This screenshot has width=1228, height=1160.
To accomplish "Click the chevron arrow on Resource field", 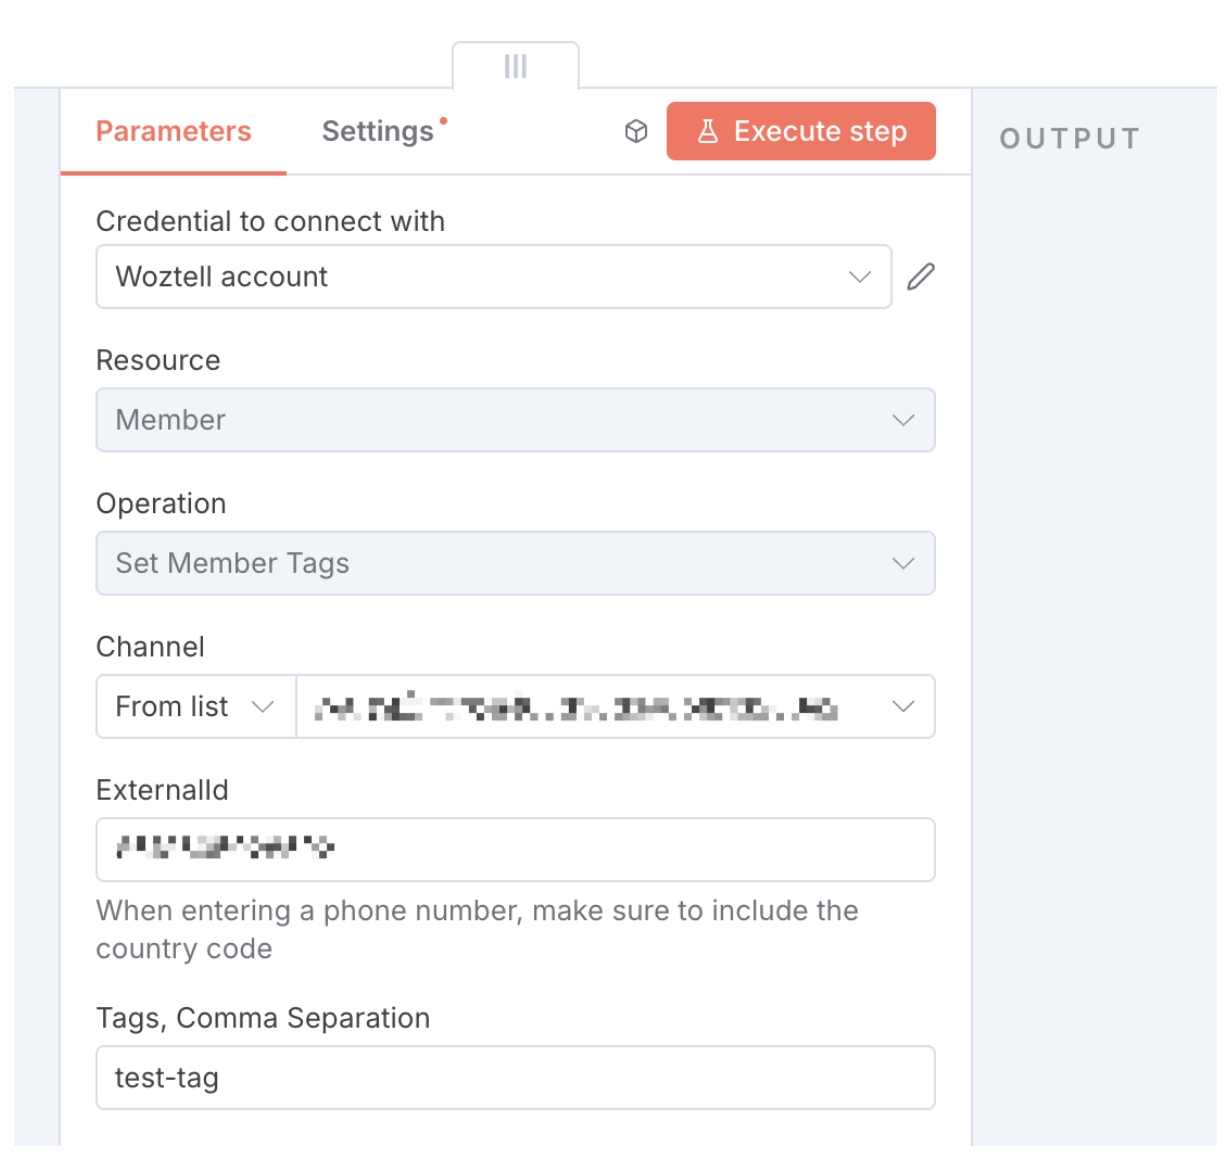I will (903, 420).
